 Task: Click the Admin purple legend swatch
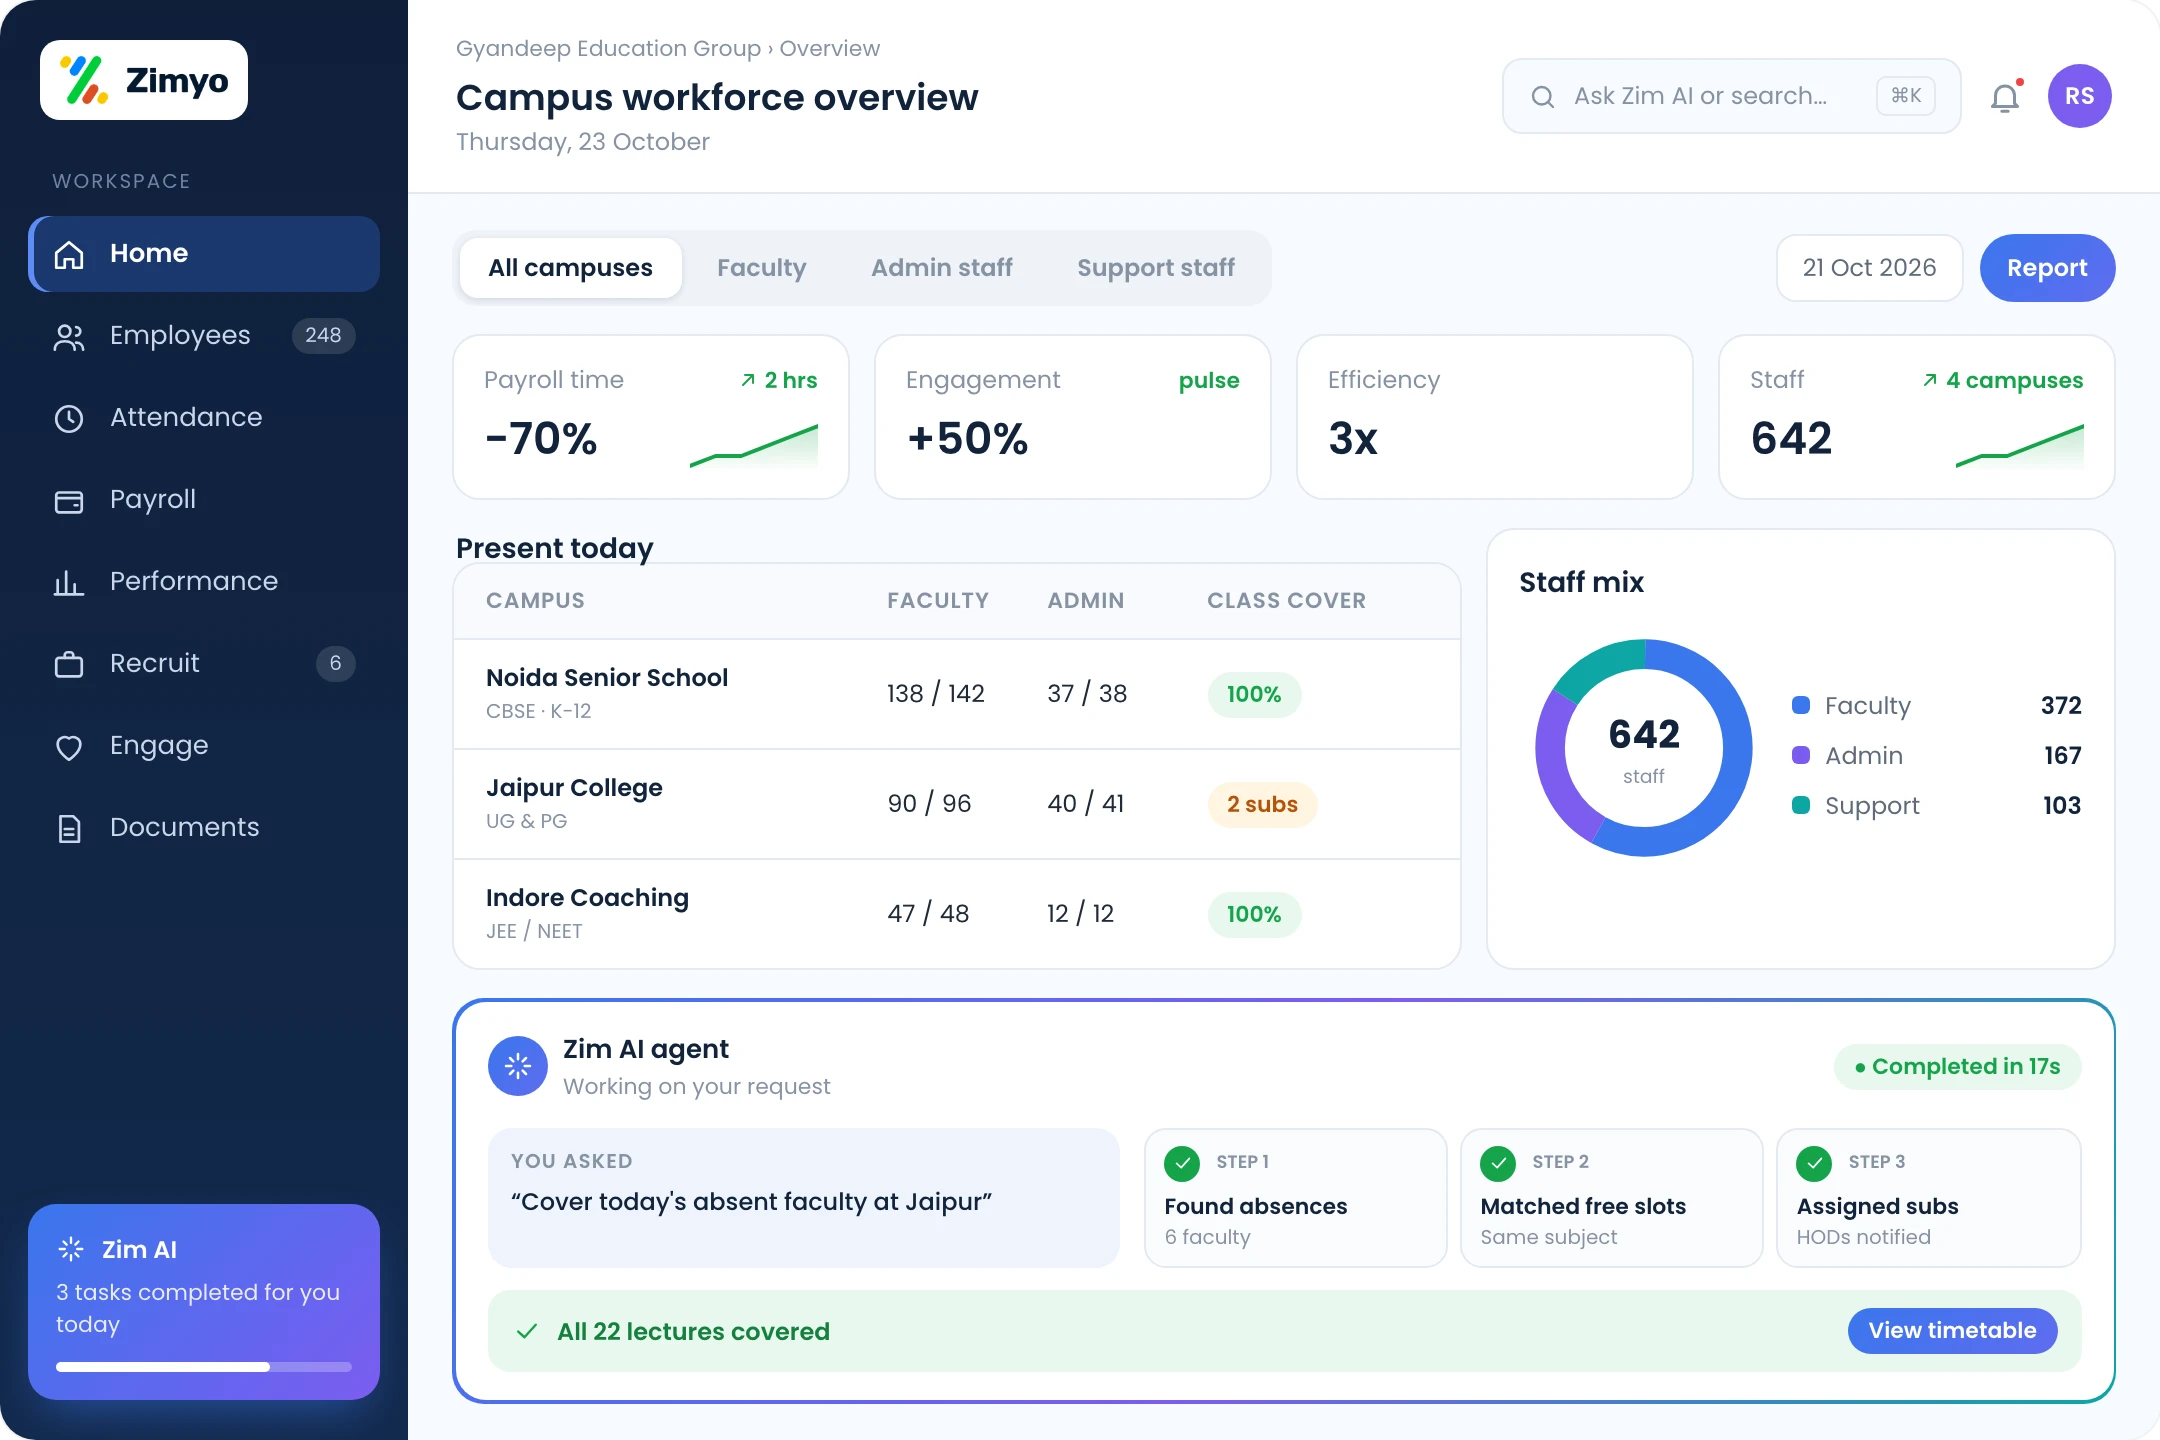point(1801,755)
